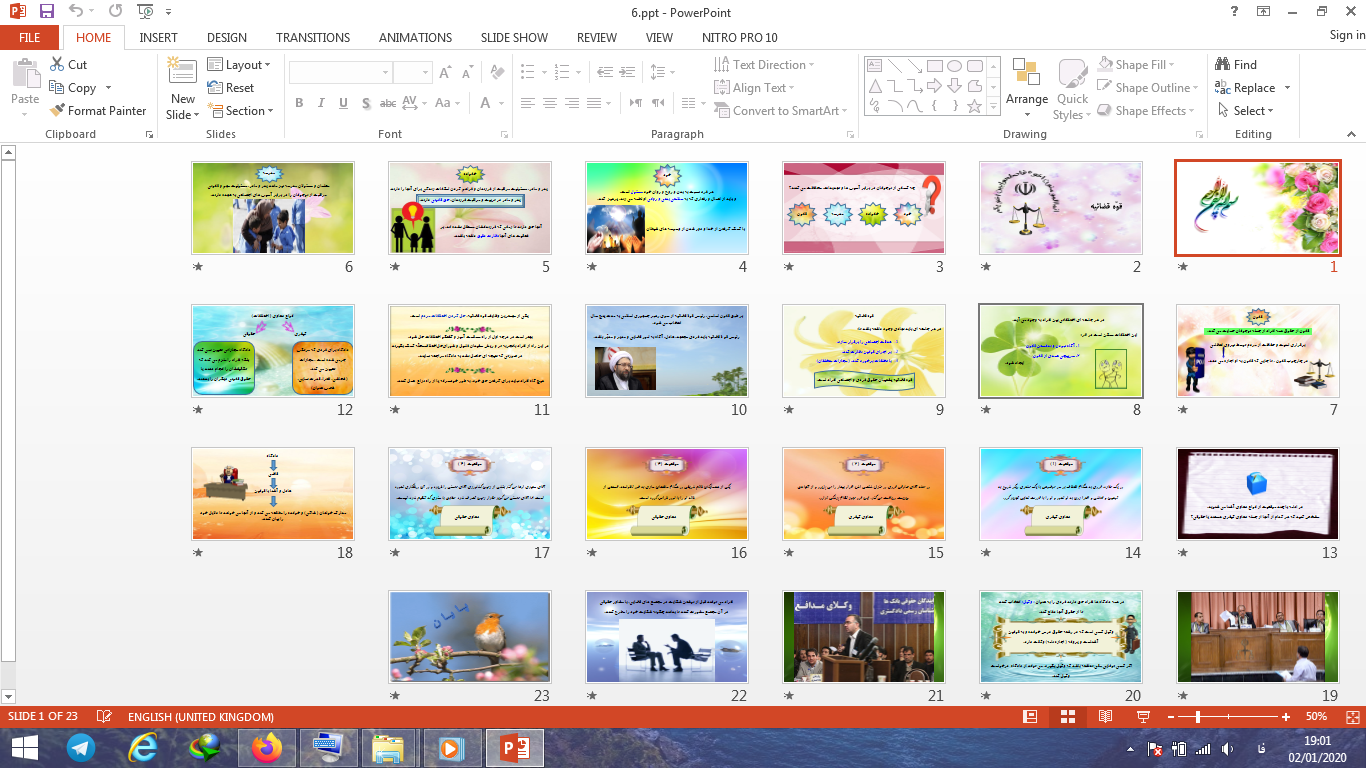Click the Format Painter tool
The width and height of the screenshot is (1366, 768).
(98, 111)
